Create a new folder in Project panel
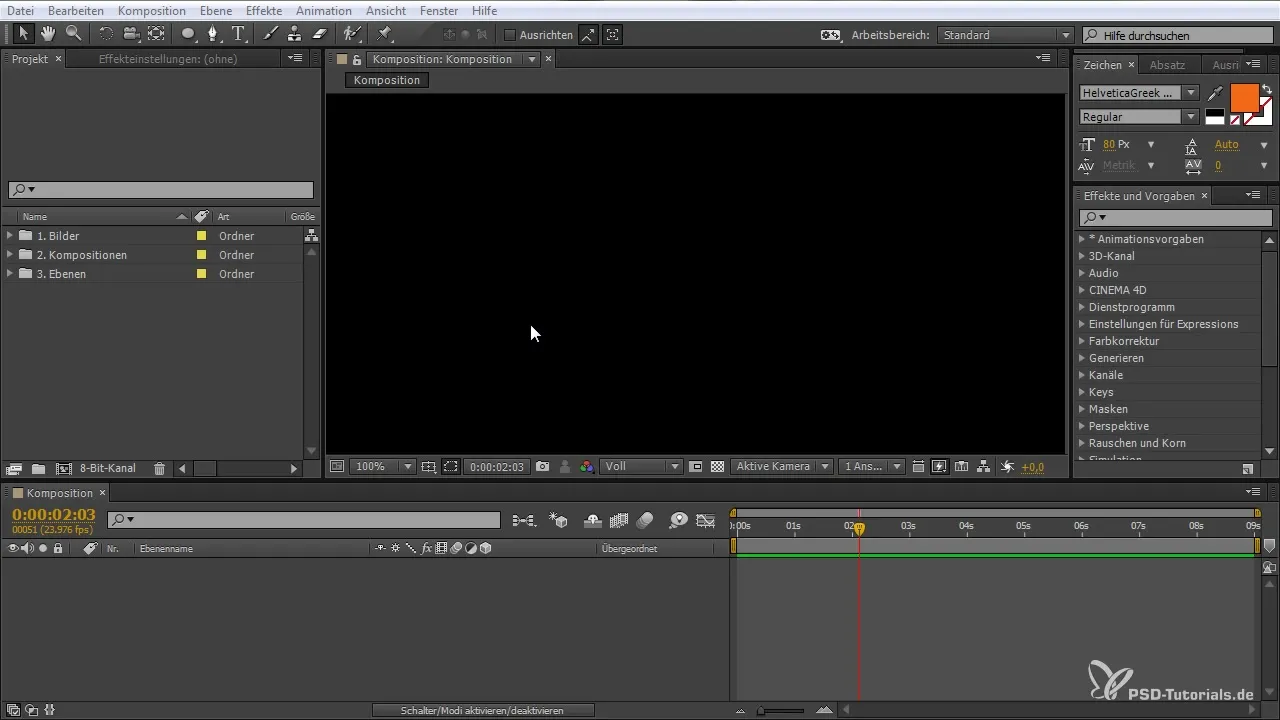 click(x=38, y=468)
